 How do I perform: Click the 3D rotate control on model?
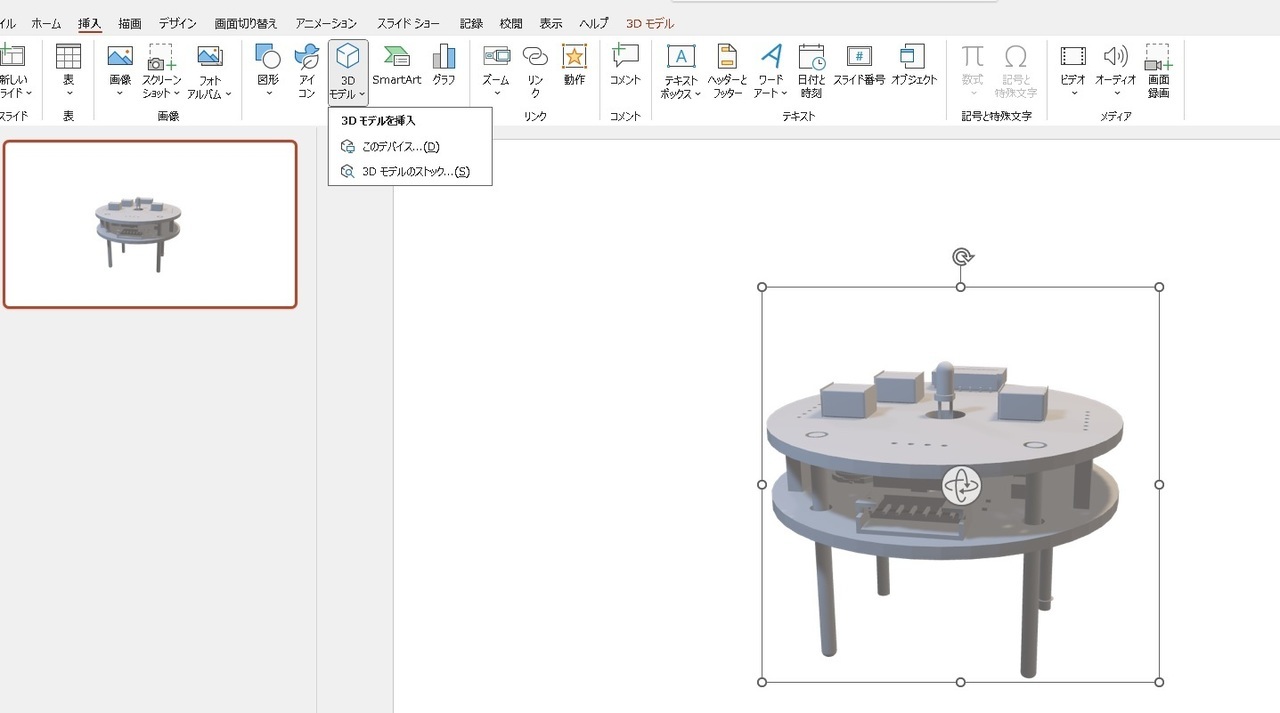pos(962,485)
